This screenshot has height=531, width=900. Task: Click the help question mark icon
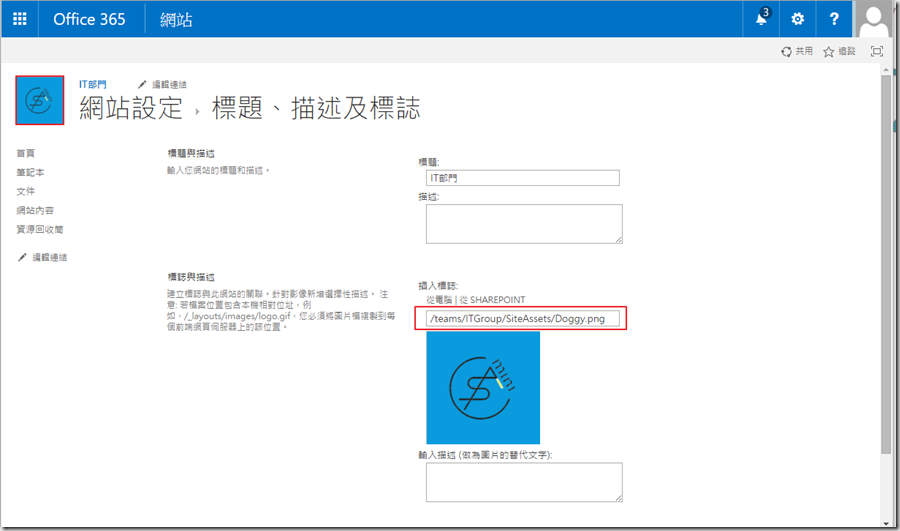point(834,19)
